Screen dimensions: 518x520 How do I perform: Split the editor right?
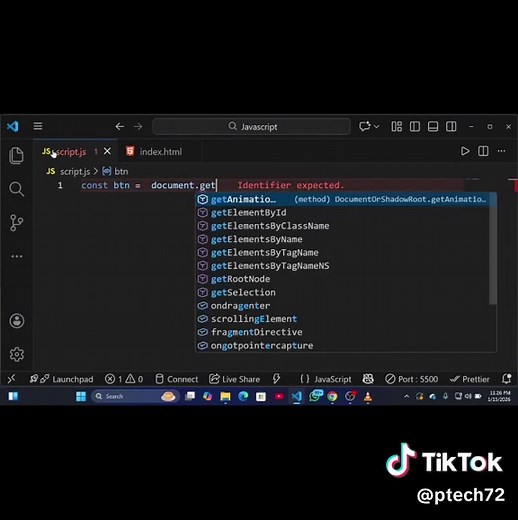click(483, 151)
